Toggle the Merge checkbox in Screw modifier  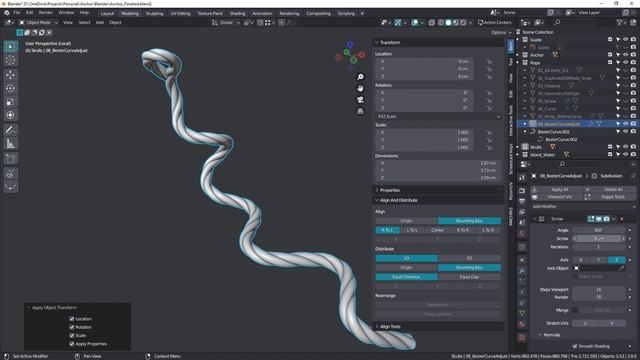click(575, 310)
